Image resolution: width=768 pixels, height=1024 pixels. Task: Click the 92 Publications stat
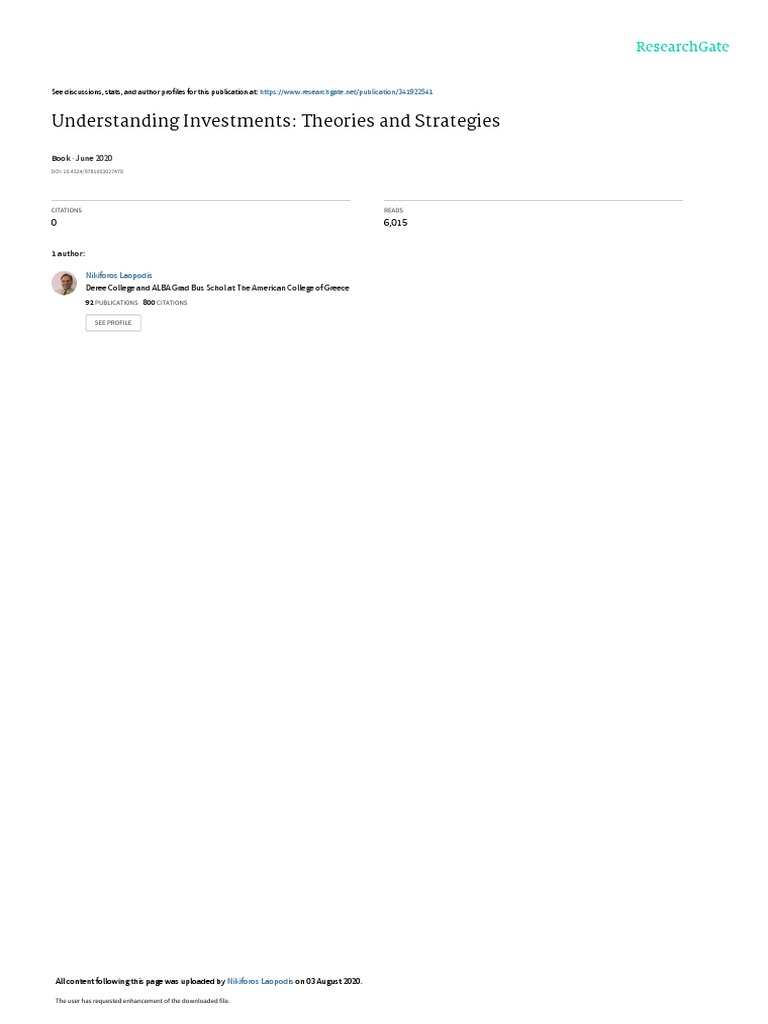[x=112, y=303]
